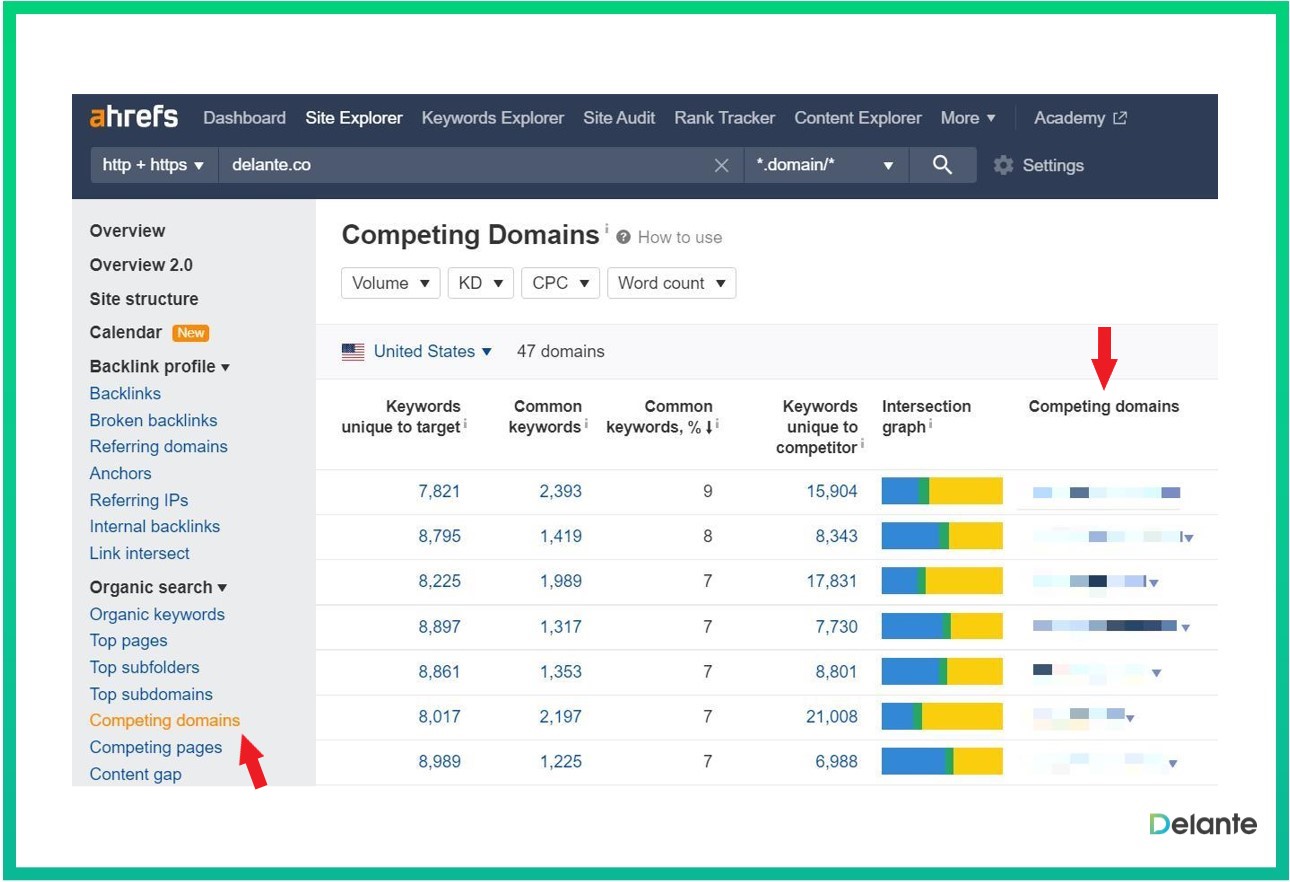Viewport: 1290px width, 882px height.
Task: Open the KD filter dropdown
Action: (x=481, y=283)
